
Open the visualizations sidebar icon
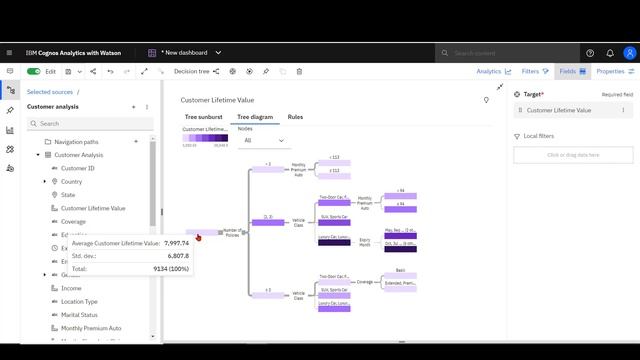pyautogui.click(x=10, y=130)
